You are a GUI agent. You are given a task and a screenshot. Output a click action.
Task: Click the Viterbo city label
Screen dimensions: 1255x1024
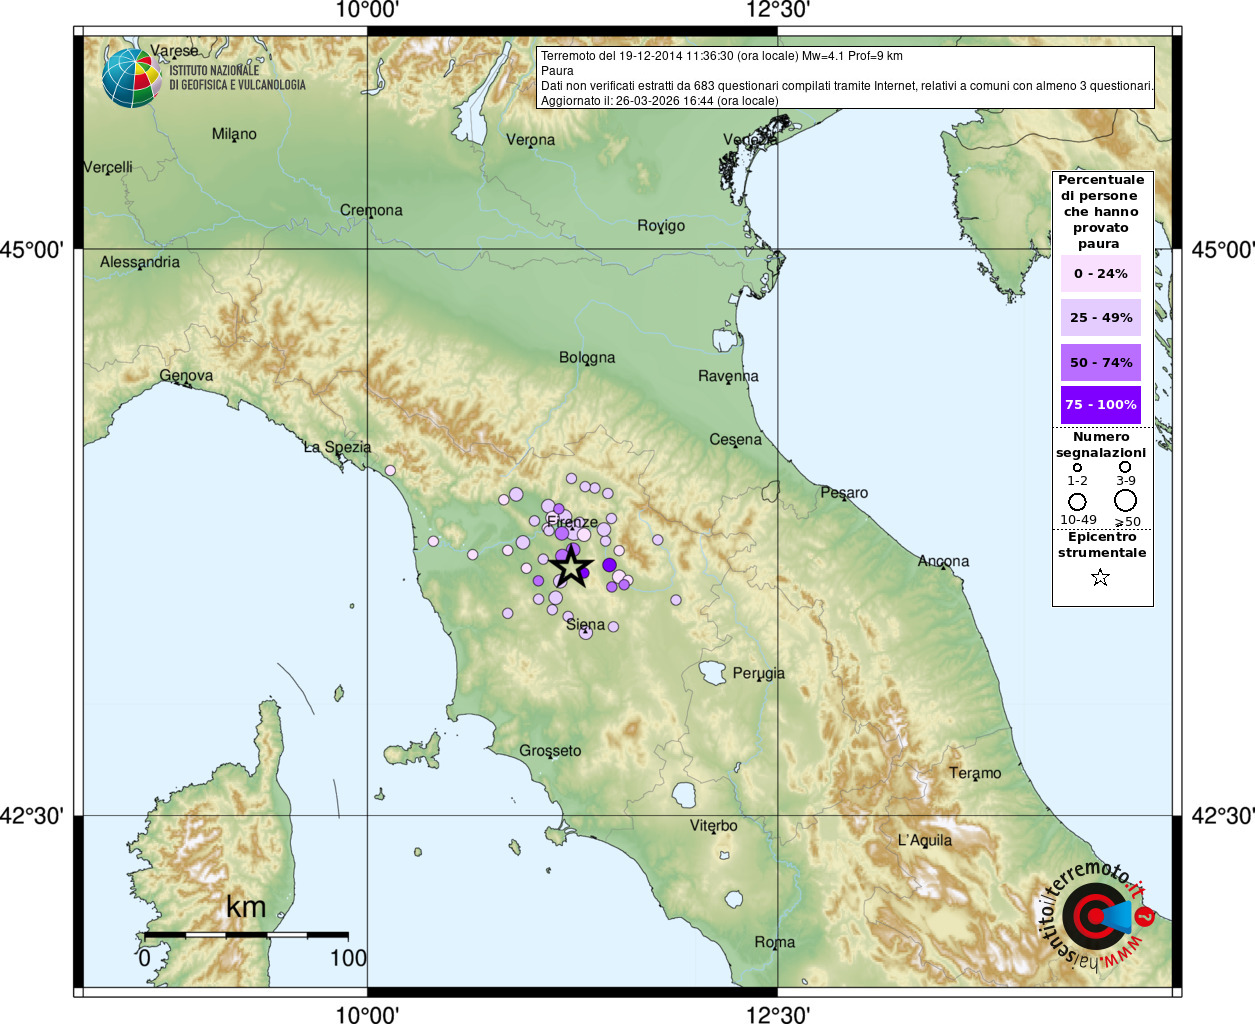pos(713,825)
